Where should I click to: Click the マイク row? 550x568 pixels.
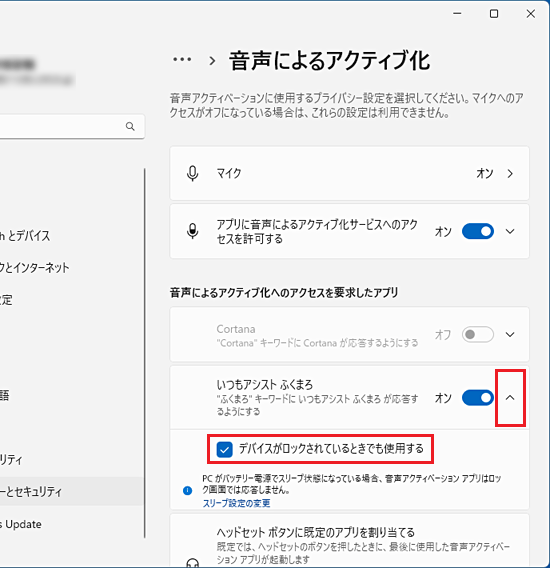point(349,174)
